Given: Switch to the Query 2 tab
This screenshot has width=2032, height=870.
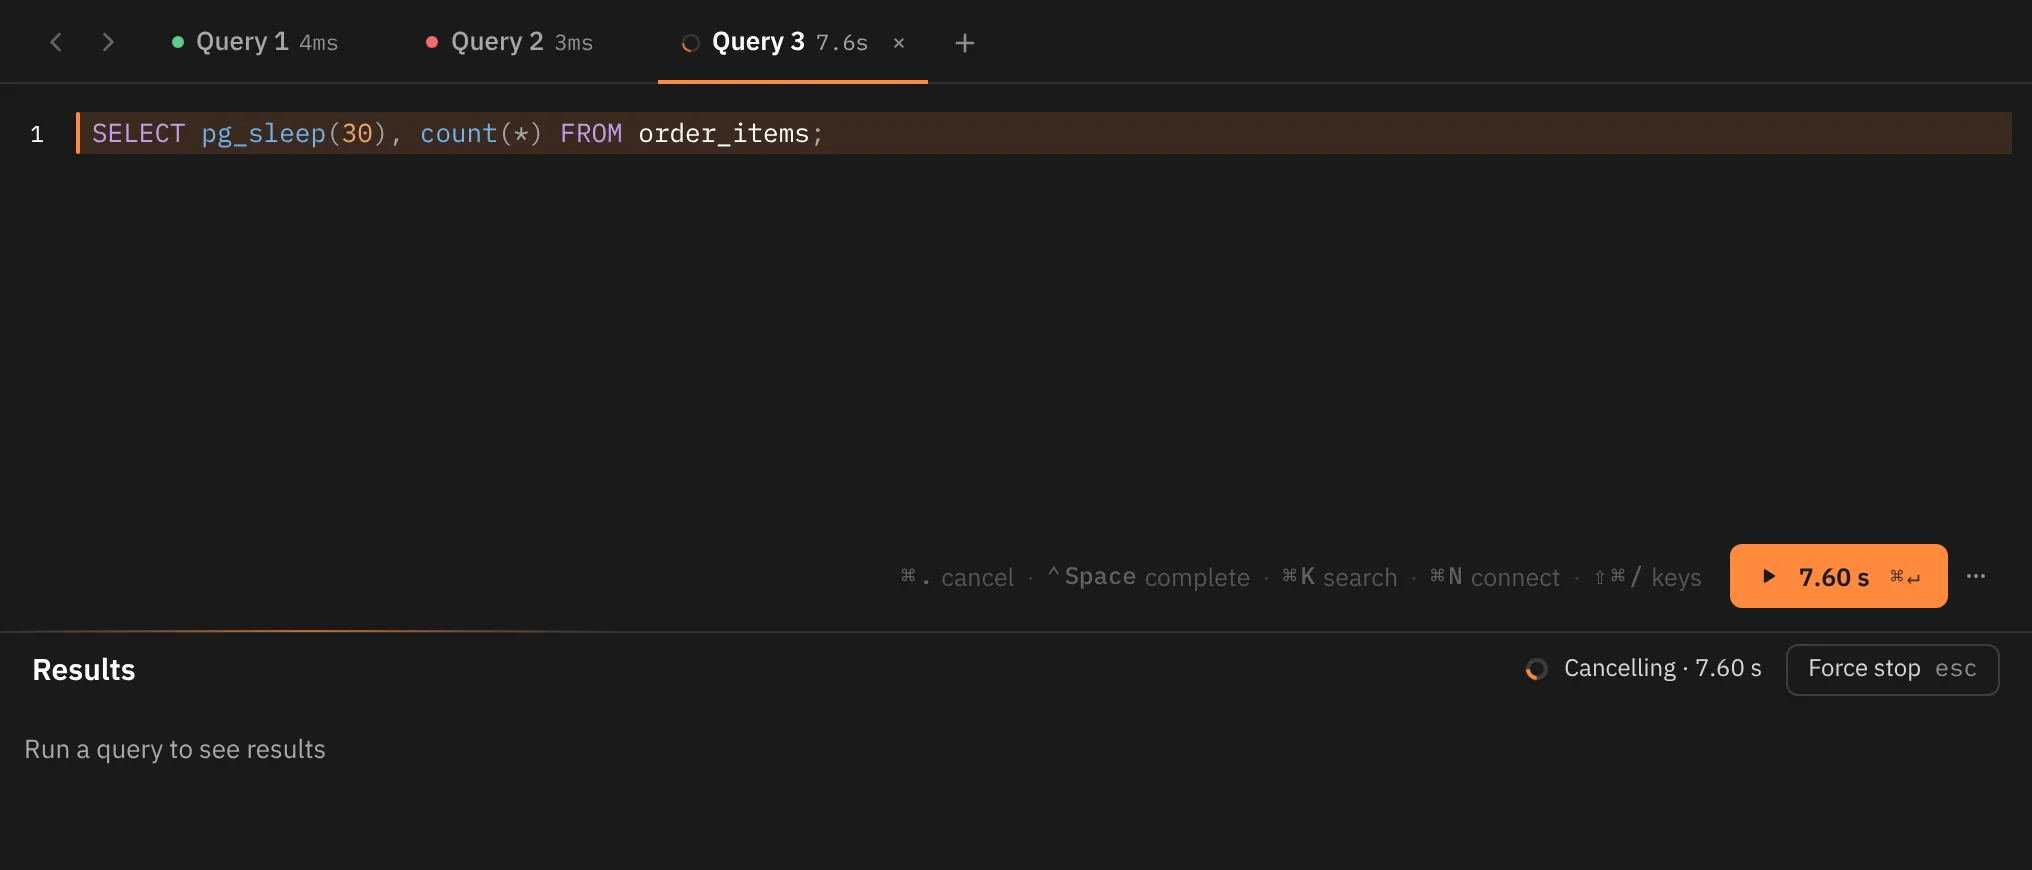Looking at the screenshot, I should (510, 42).
